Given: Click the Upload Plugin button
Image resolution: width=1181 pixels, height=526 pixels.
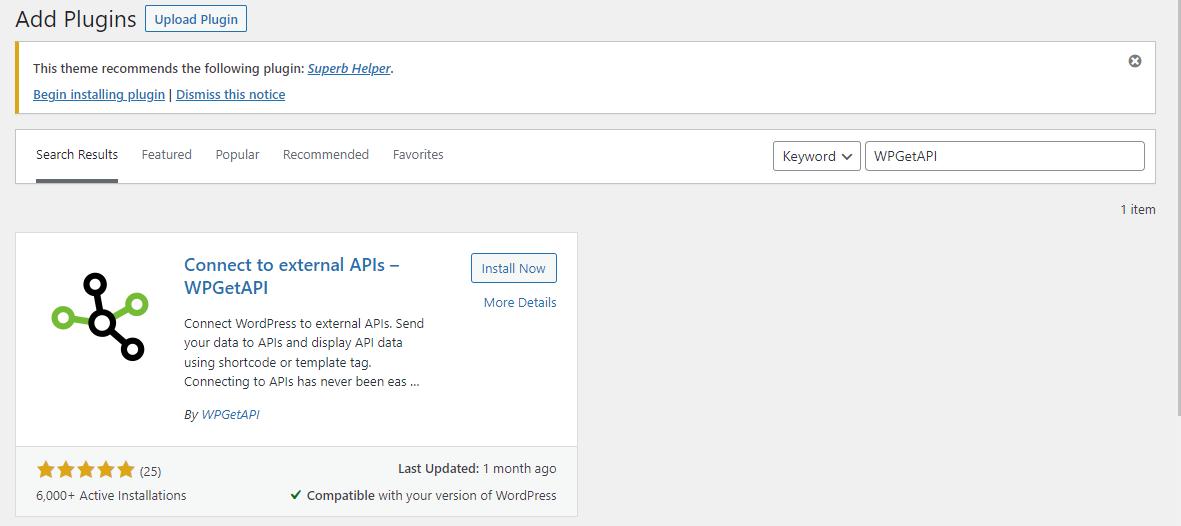Looking at the screenshot, I should (196, 20).
